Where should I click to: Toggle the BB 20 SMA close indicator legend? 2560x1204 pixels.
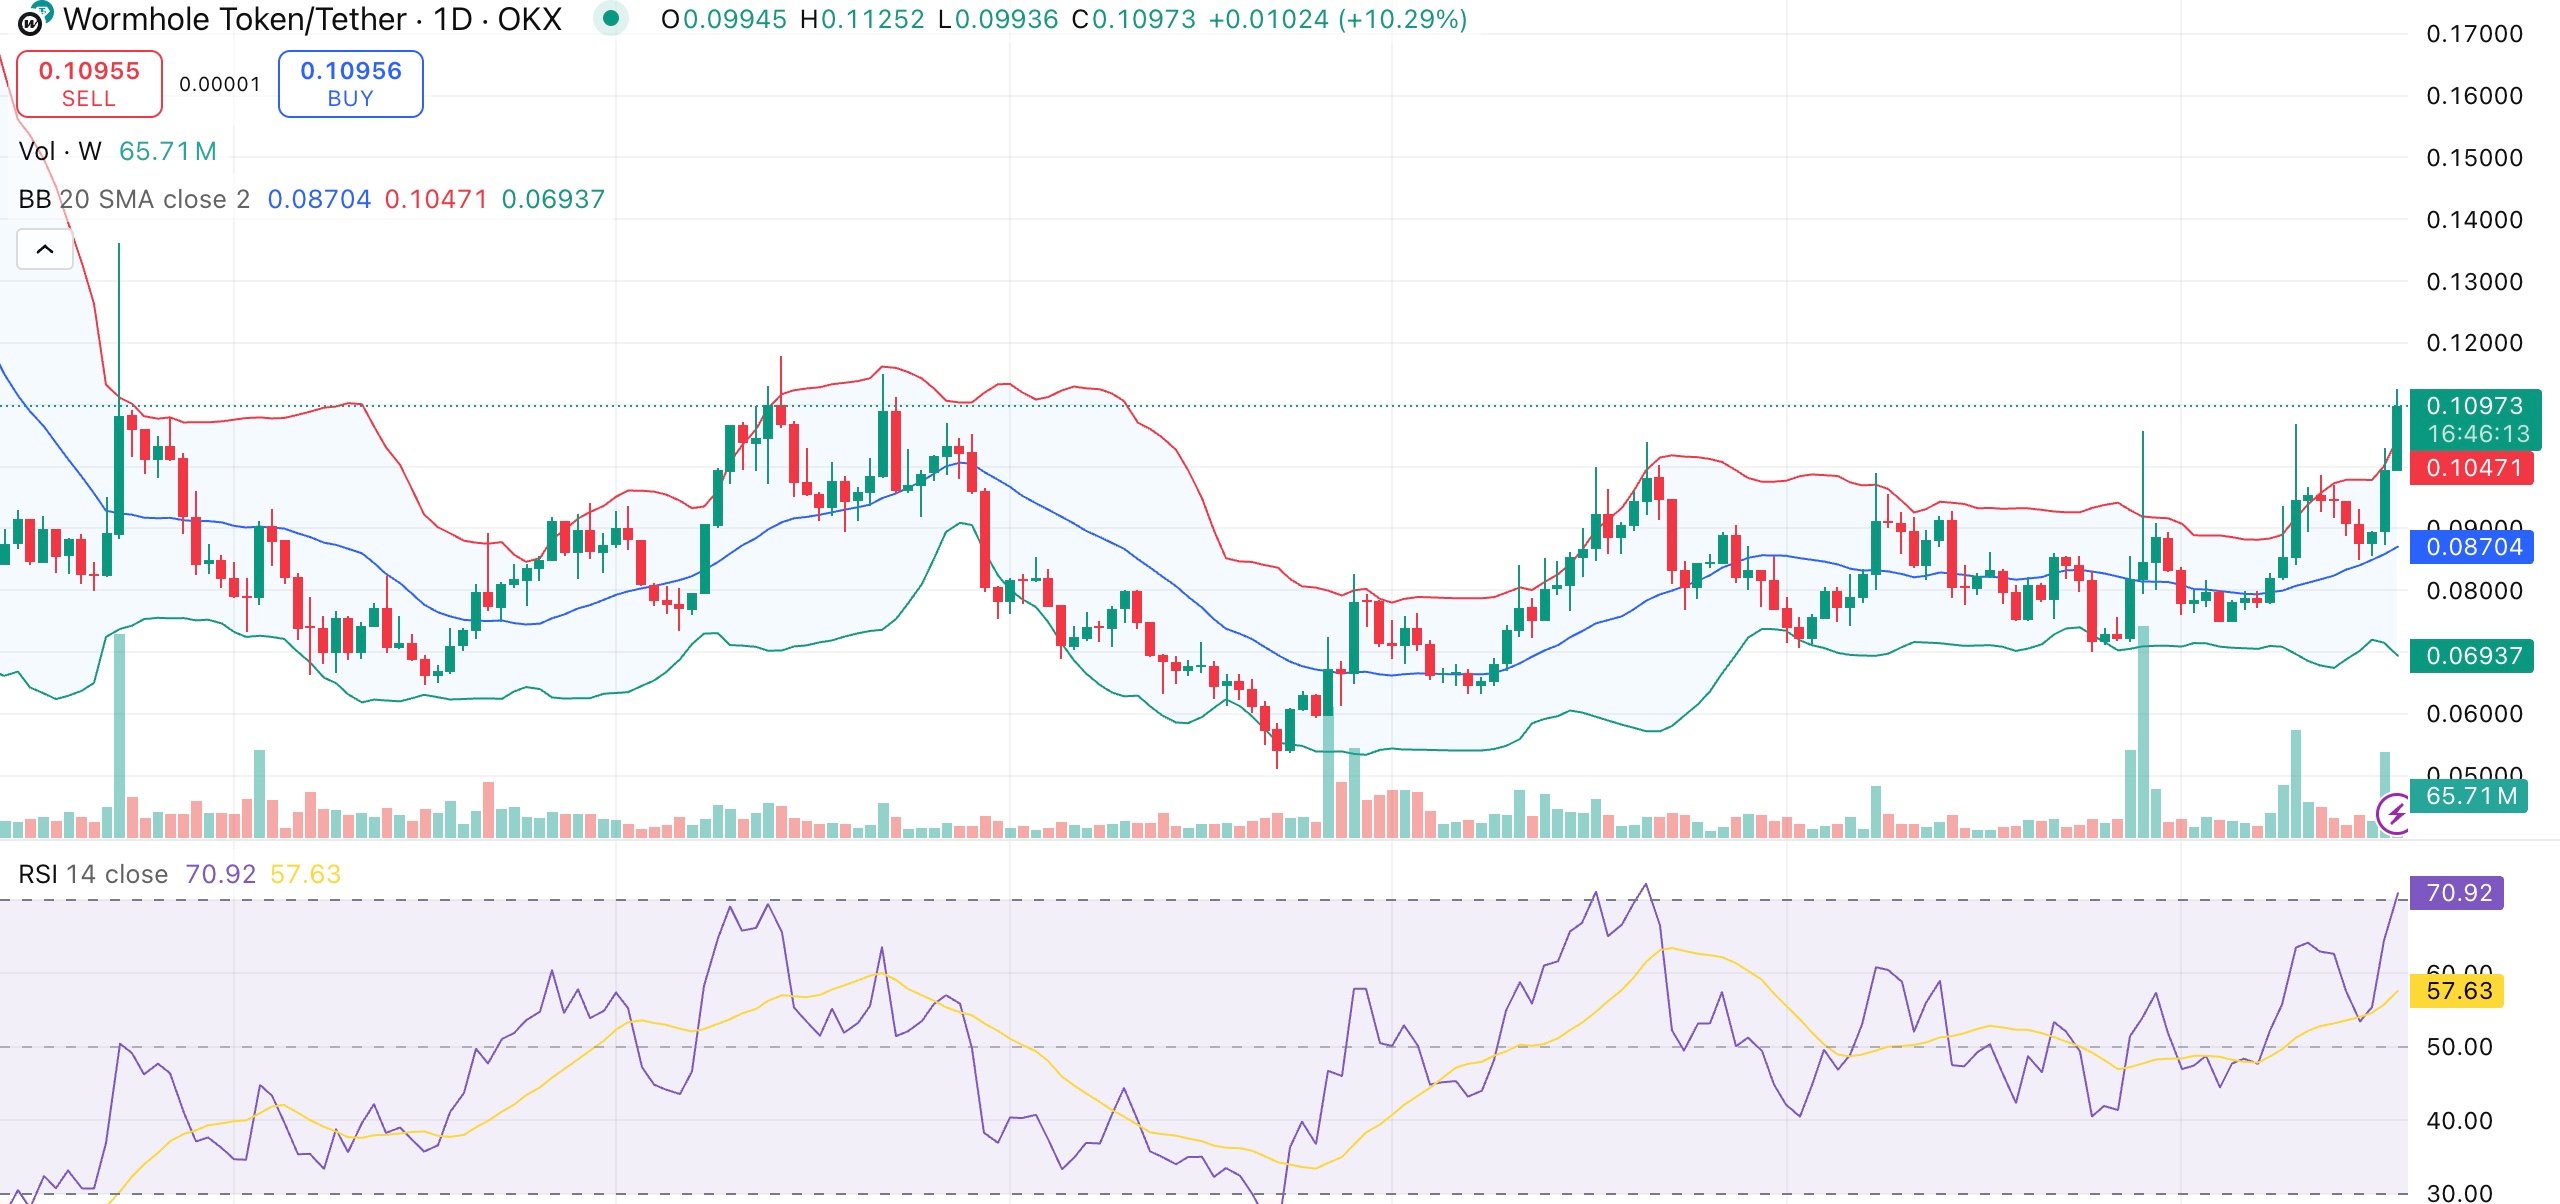[120, 199]
